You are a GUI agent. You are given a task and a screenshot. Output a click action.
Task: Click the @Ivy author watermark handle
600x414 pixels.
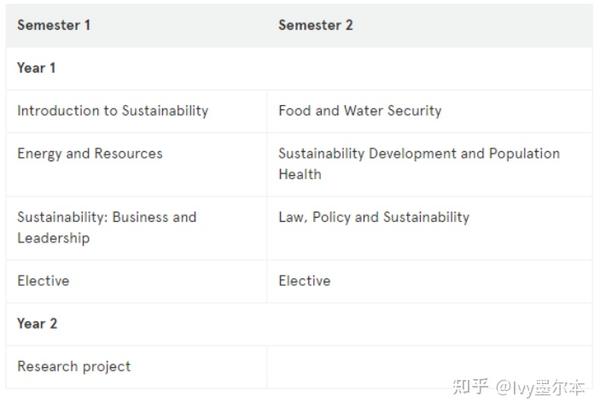(x=540, y=388)
